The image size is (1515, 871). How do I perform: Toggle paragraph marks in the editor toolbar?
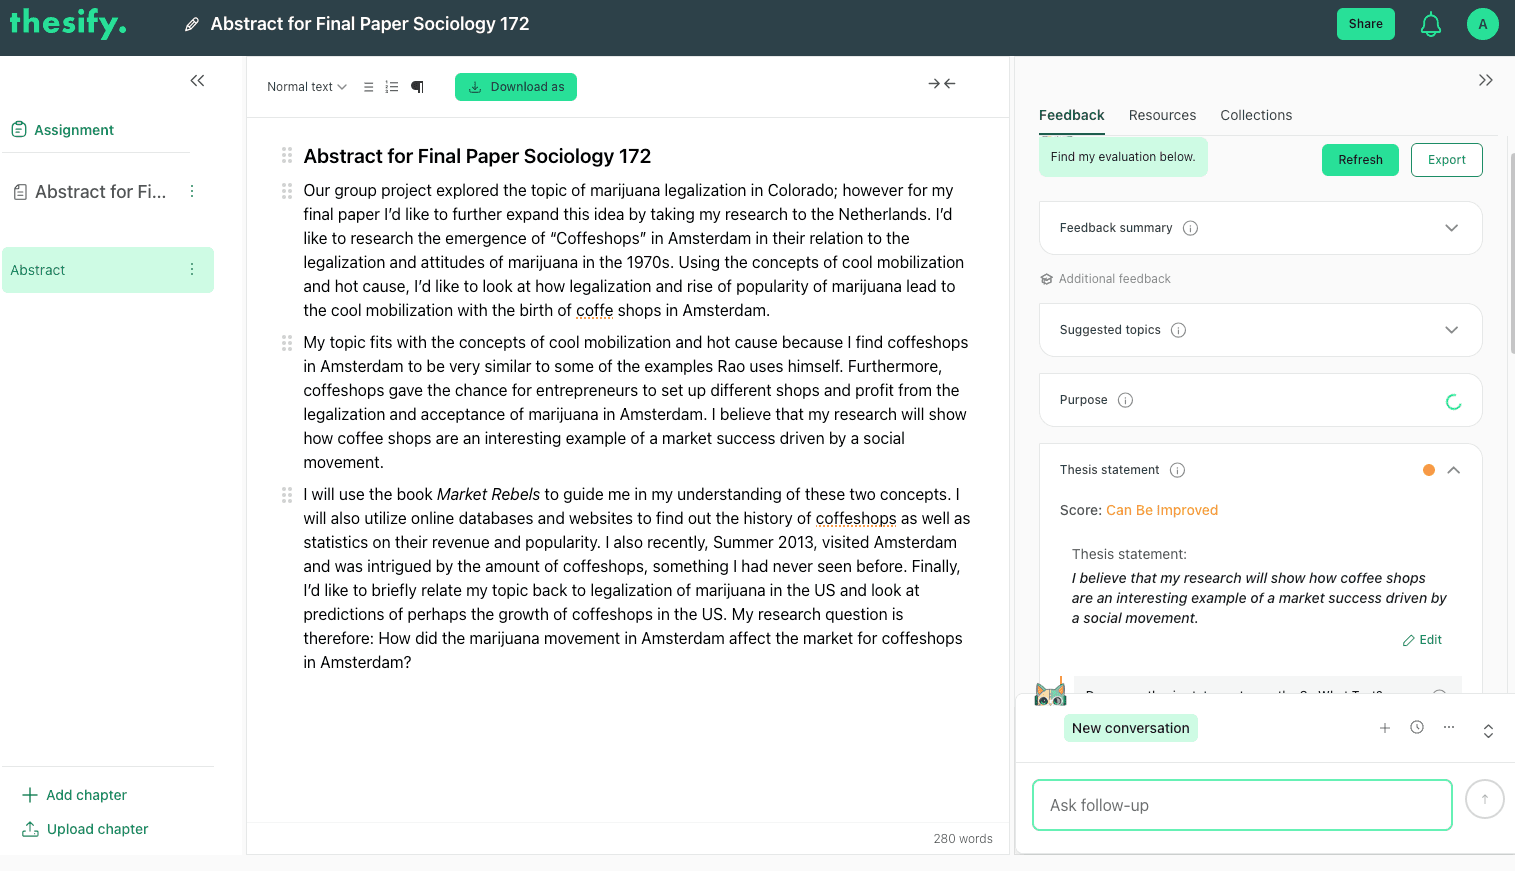pyautogui.click(x=417, y=87)
